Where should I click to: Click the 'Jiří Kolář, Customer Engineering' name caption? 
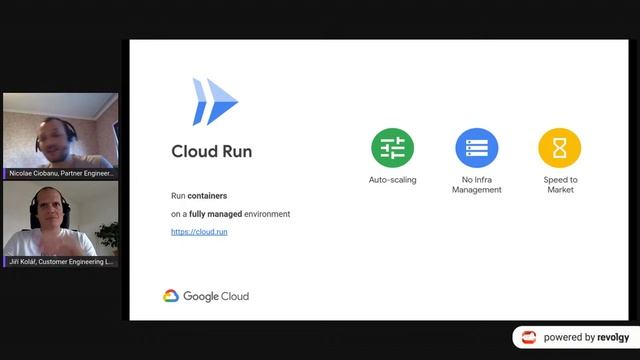coord(61,262)
